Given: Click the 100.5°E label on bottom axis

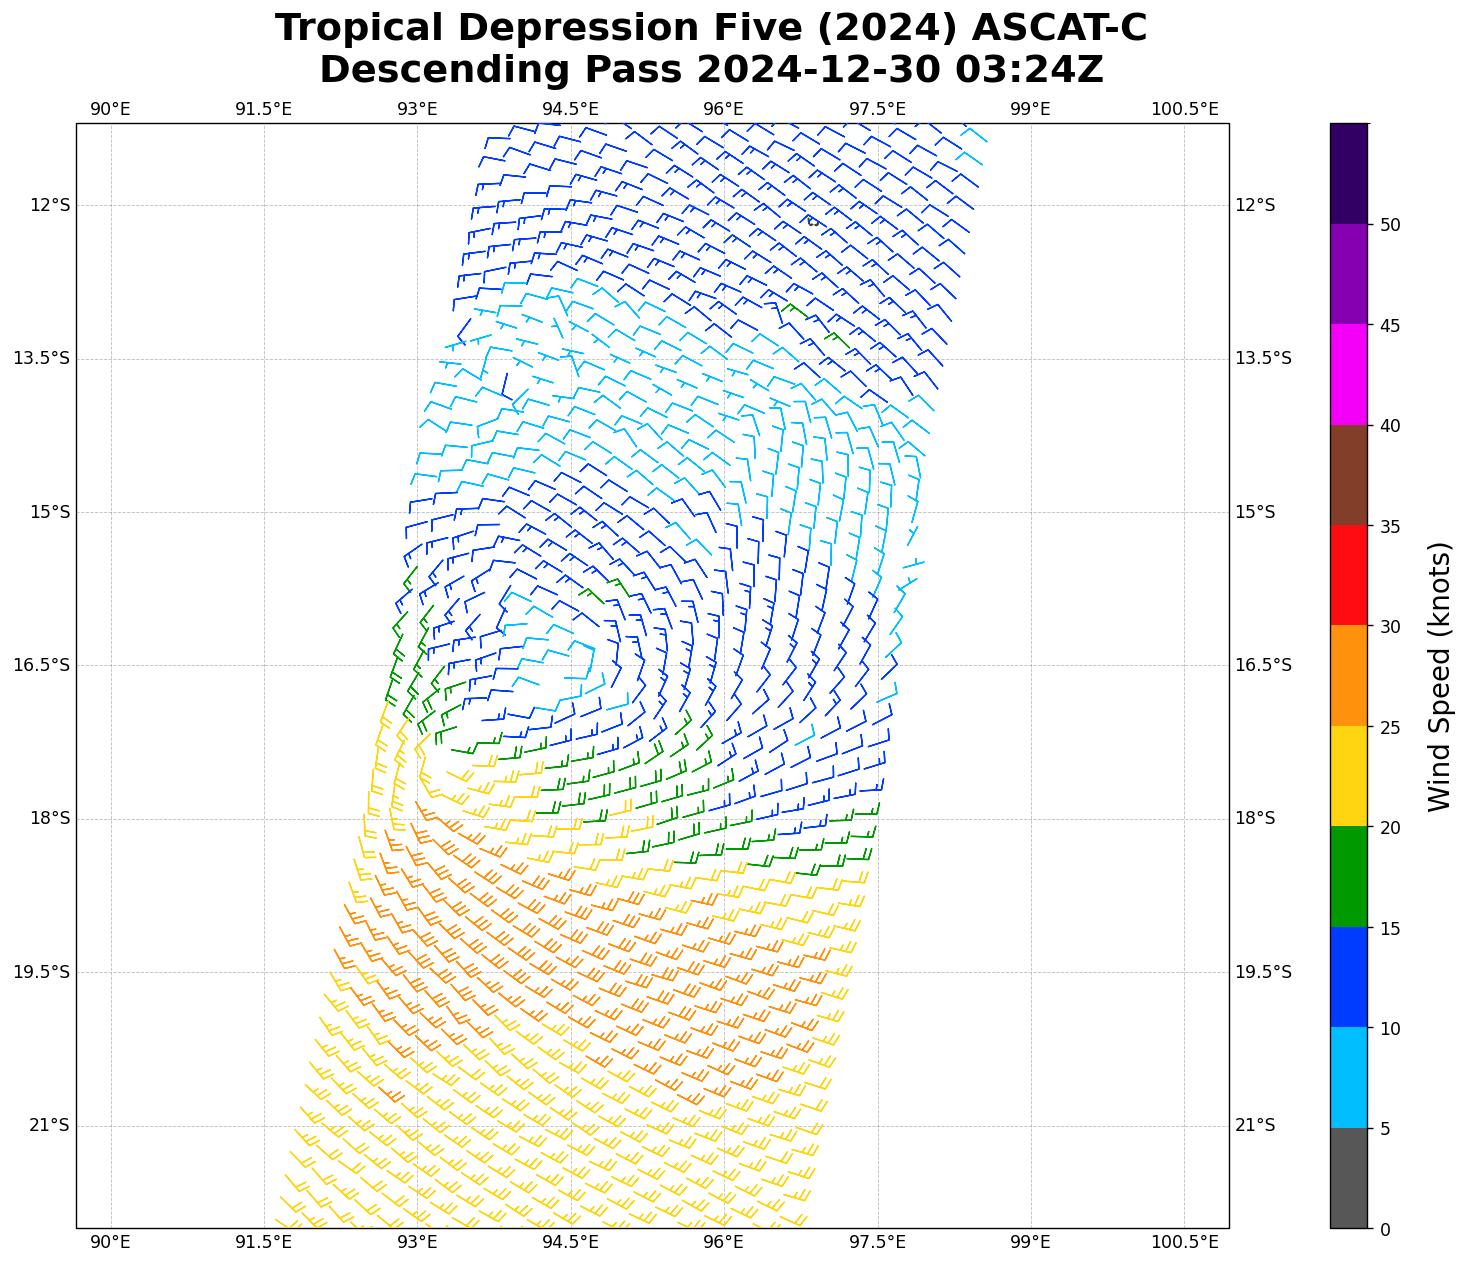Looking at the screenshot, I should point(1184,1243).
